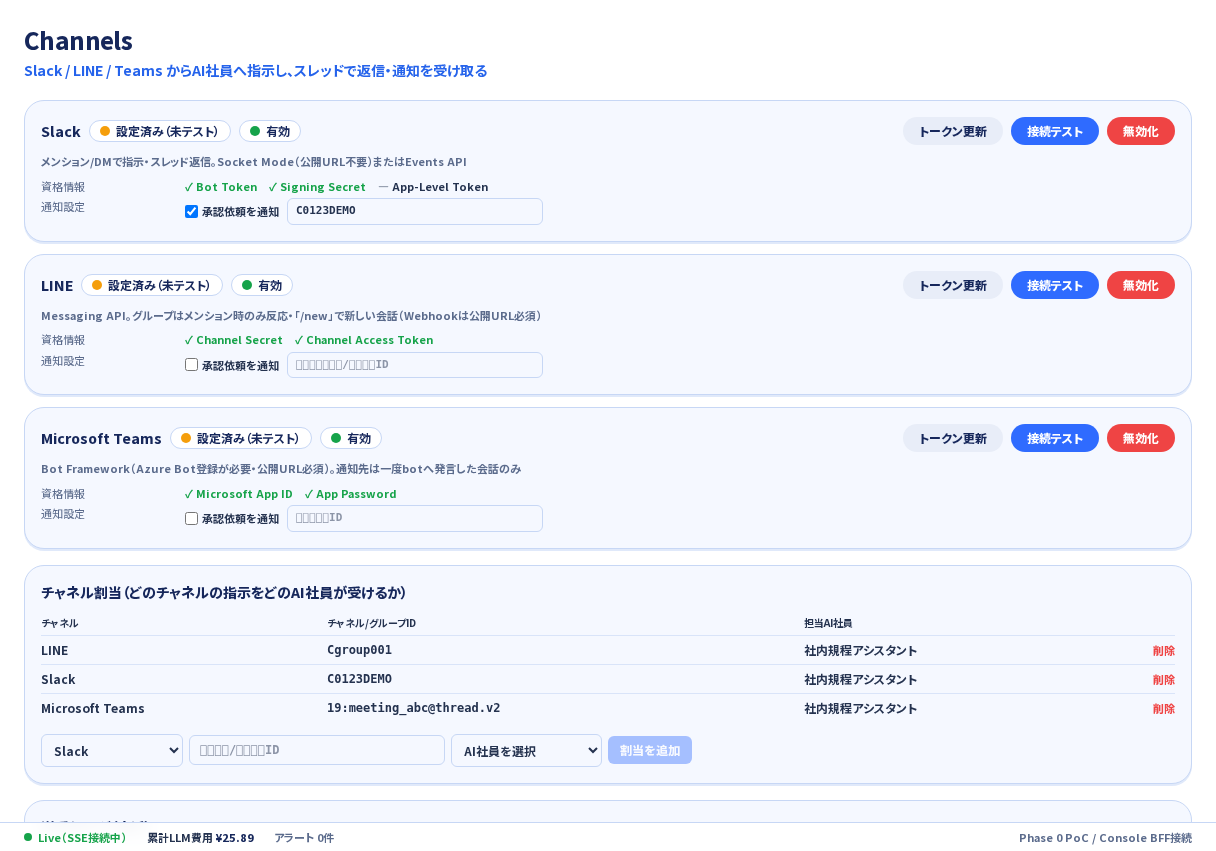Uncheck Slack 承認依頼を通知 checkbox
1216x851 pixels.
[191, 211]
